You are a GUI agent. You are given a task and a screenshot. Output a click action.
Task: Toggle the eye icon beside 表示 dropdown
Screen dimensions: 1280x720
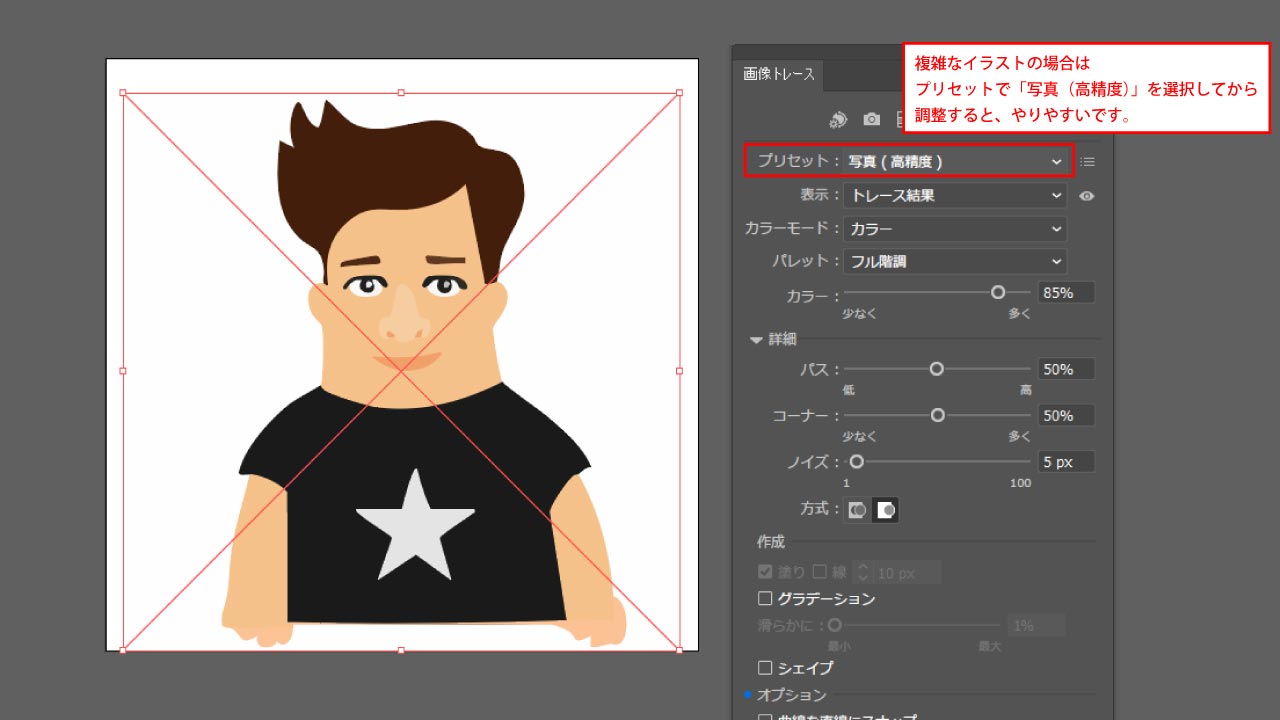(x=1087, y=196)
